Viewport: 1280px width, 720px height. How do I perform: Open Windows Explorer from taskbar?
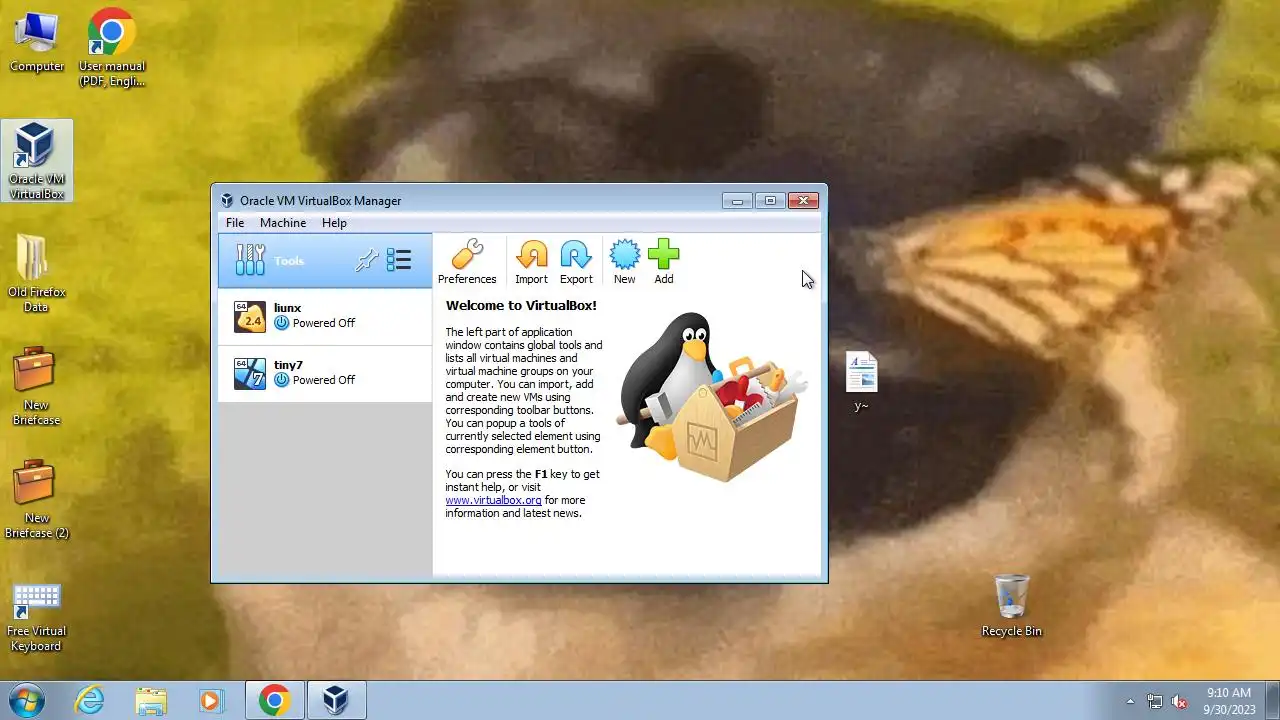pyautogui.click(x=151, y=700)
